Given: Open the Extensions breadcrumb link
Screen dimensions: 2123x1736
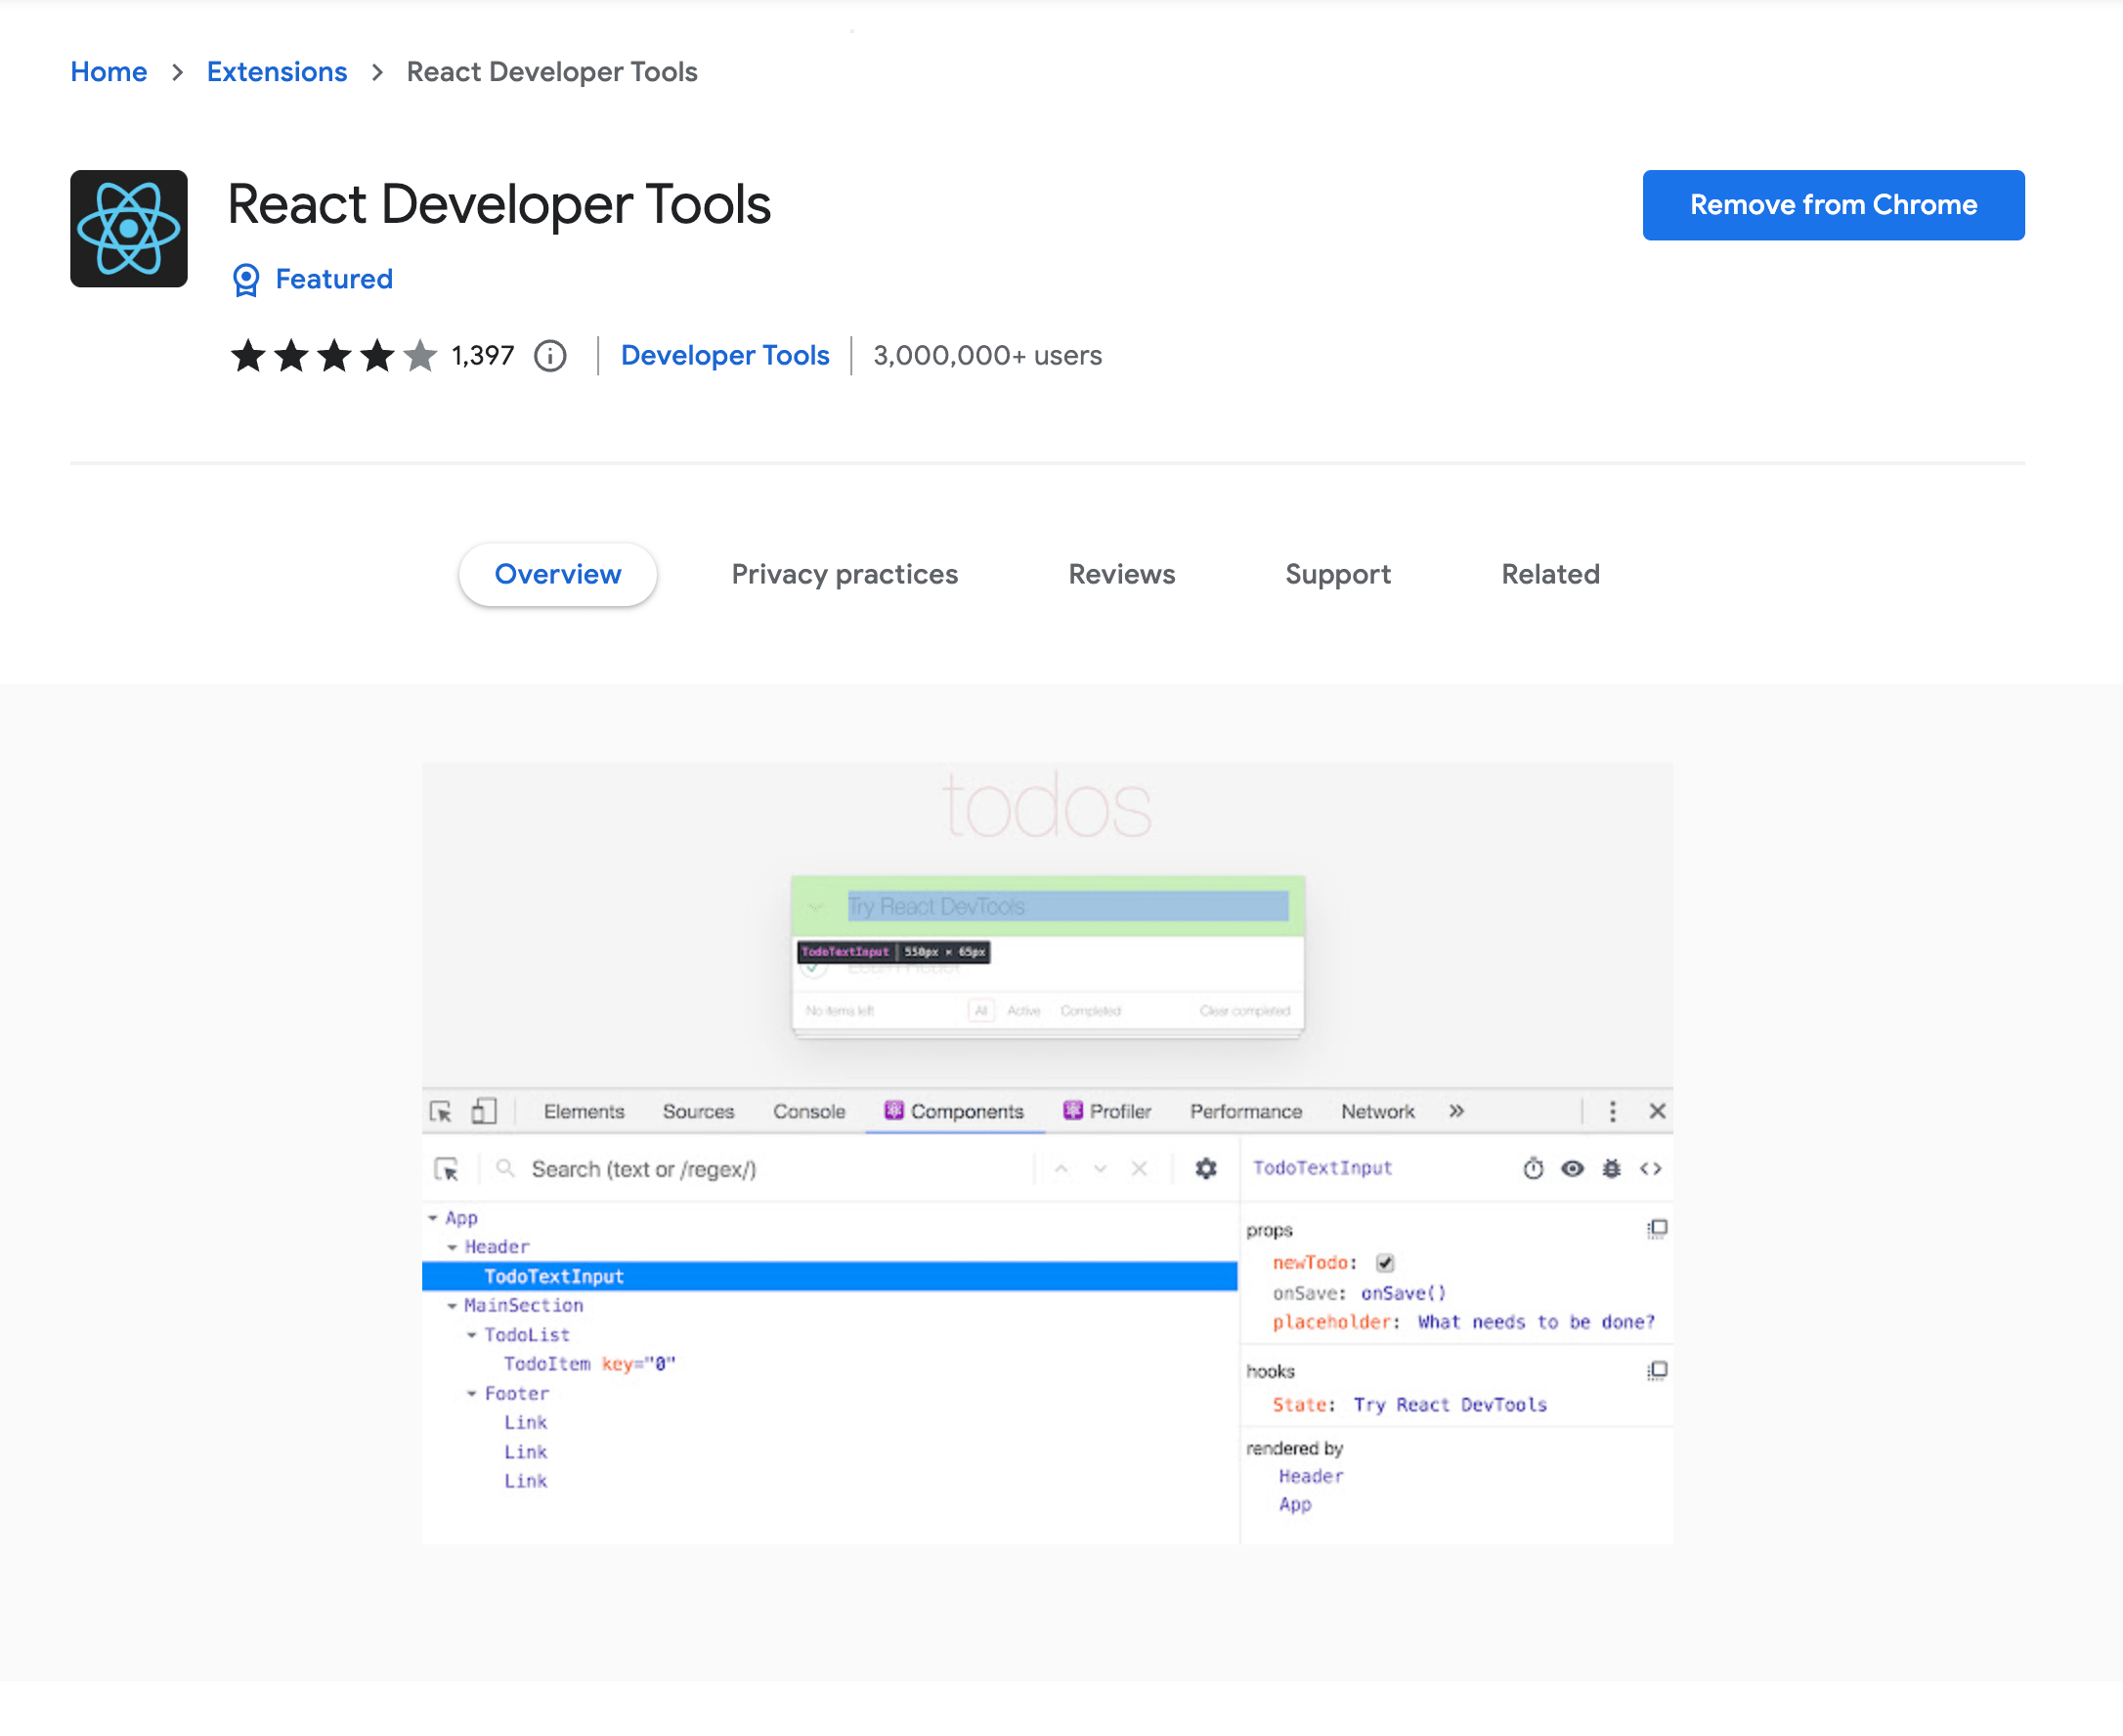Looking at the screenshot, I should (277, 71).
